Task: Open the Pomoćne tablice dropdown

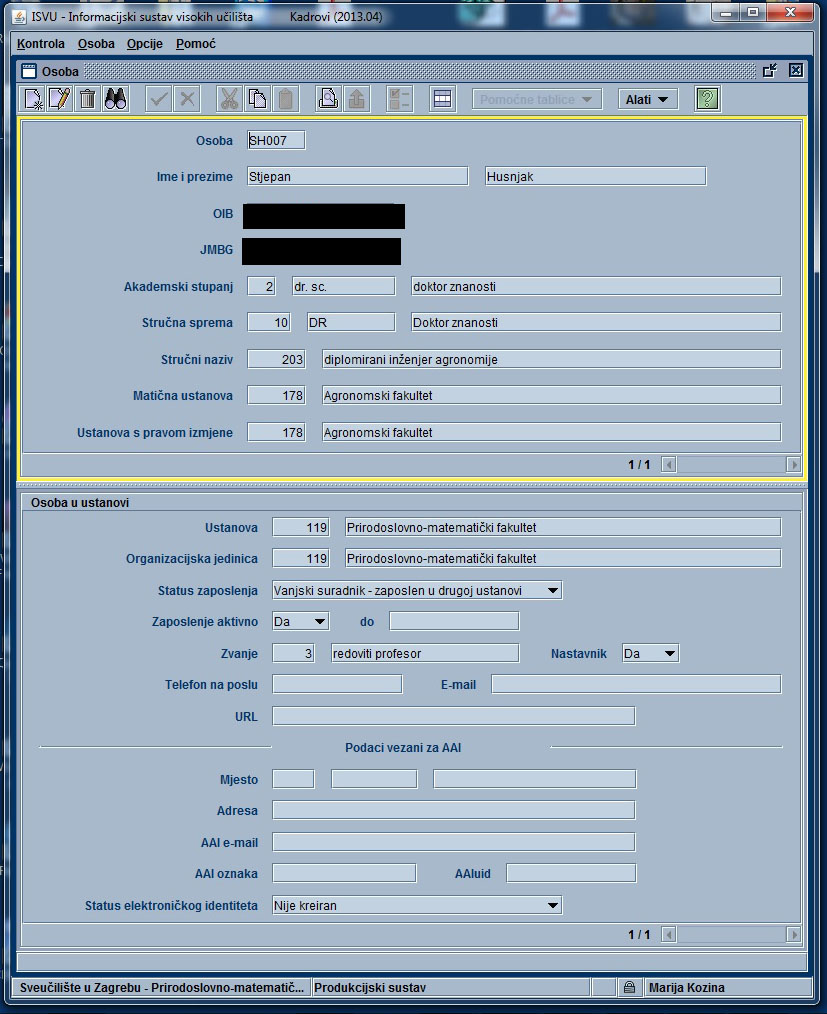Action: pos(537,99)
